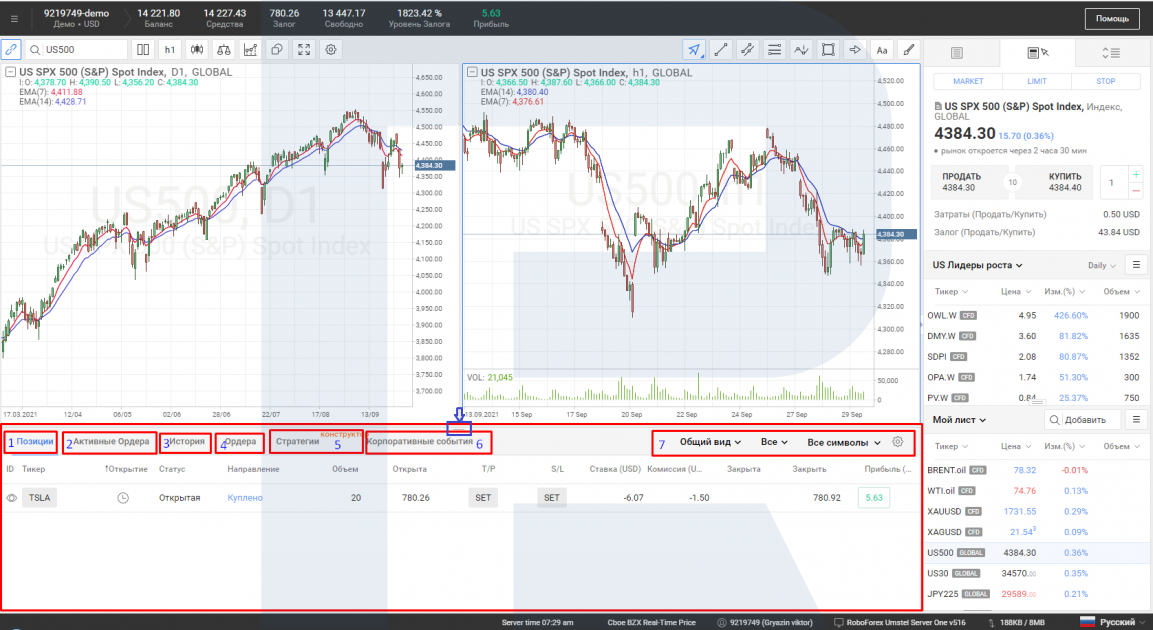The image size is (1153, 630).
Task: Select BRENT.oil in Мой лист
Action: click(x=1037, y=470)
